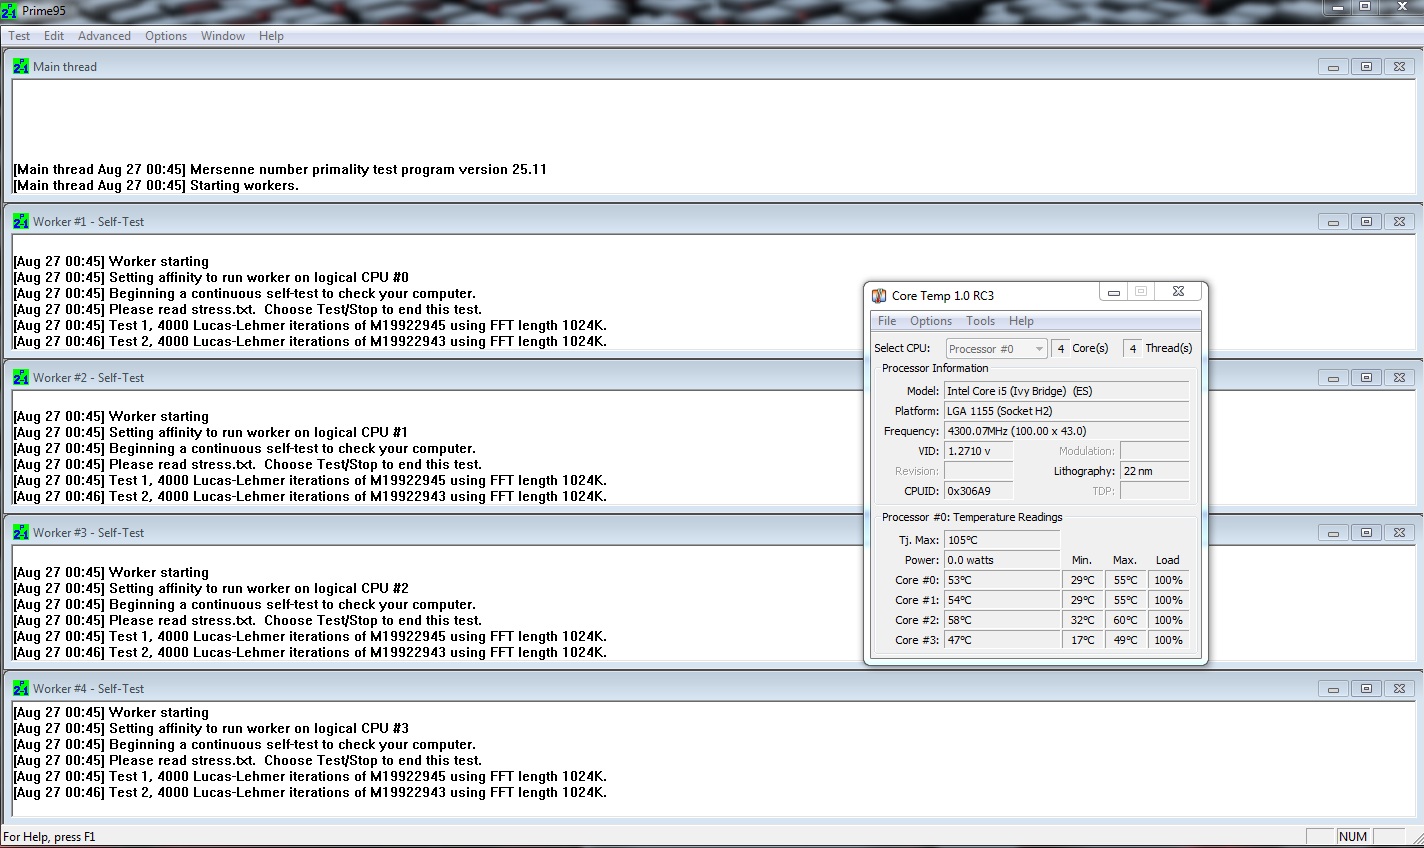Click the Worker #4 - Self-Test title bar
Screen dimensions: 1424x848
click(711, 689)
